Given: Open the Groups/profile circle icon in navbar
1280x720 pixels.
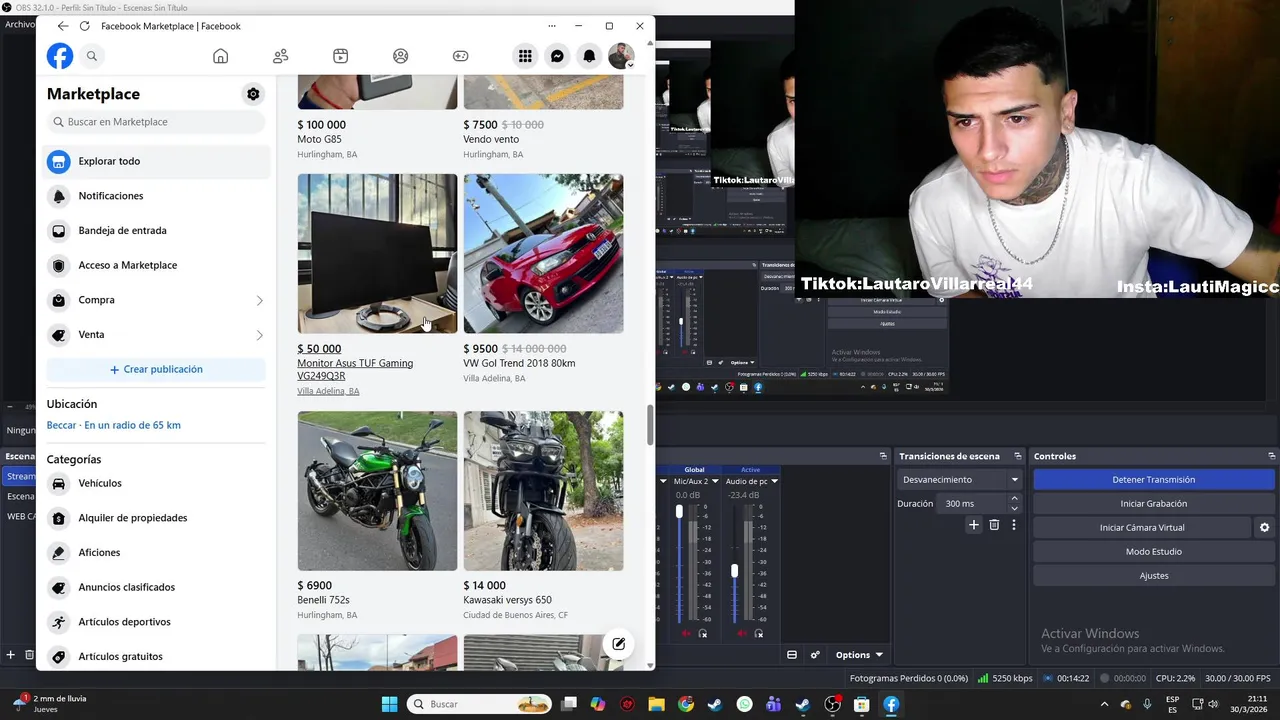Looking at the screenshot, I should point(401,56).
